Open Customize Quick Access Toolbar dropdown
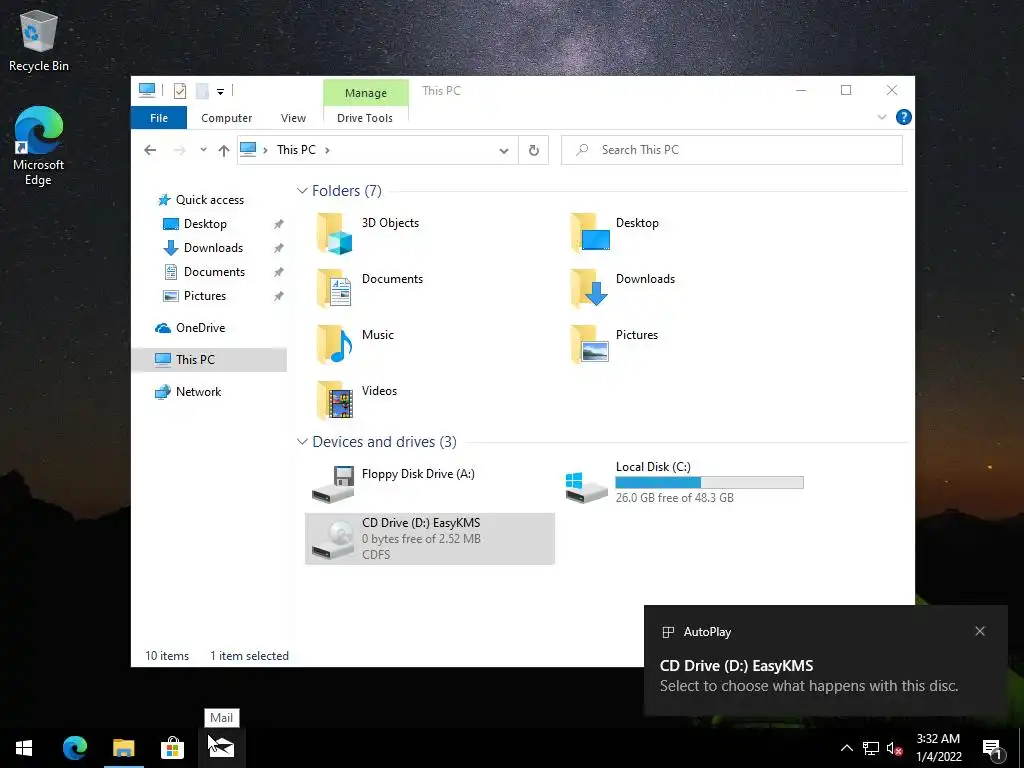 click(221, 91)
